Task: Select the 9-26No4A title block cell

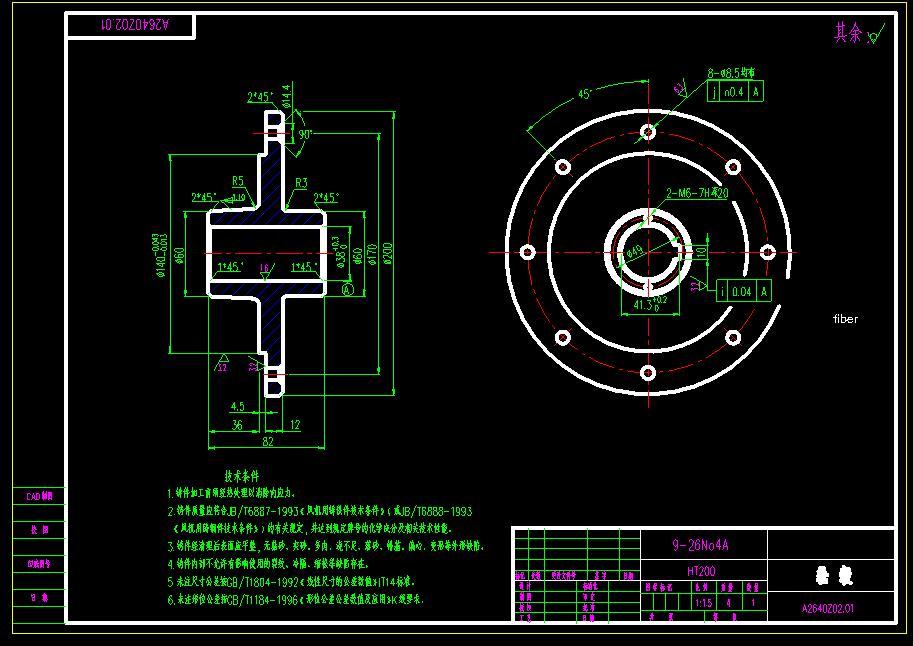Action: [700, 545]
